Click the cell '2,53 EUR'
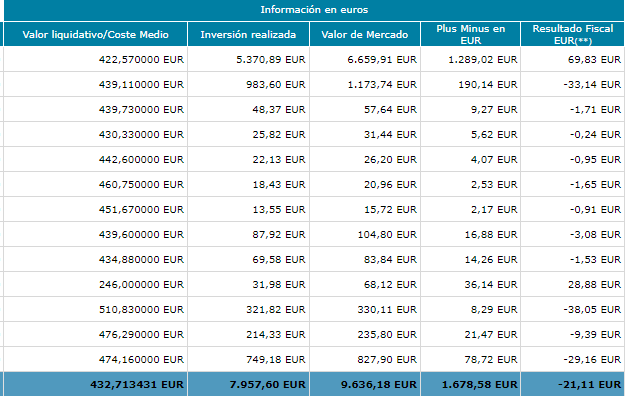 pos(470,184)
